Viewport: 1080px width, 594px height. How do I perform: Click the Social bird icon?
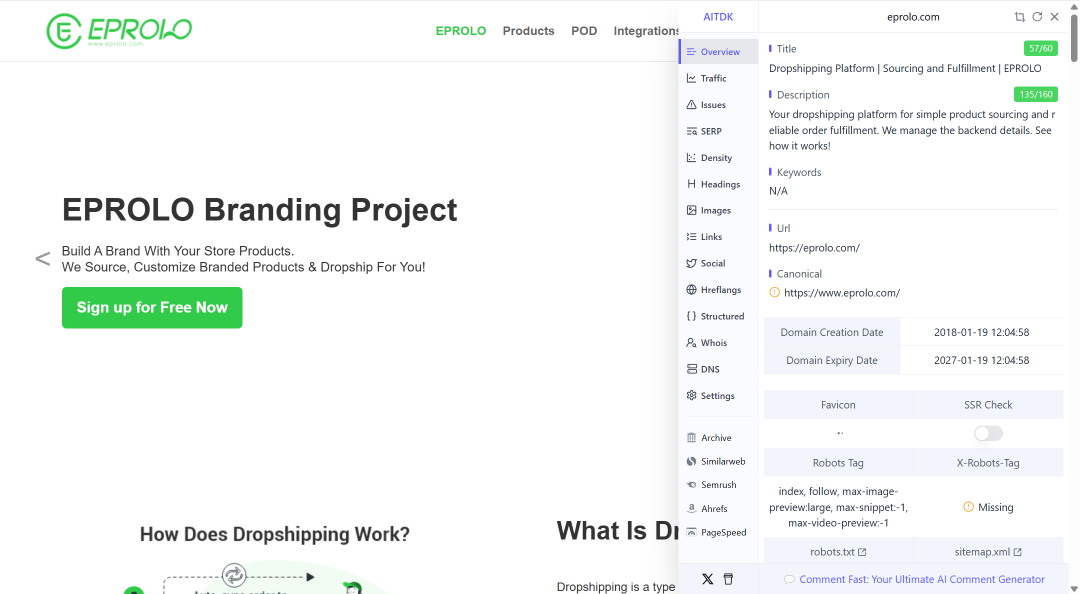point(692,263)
